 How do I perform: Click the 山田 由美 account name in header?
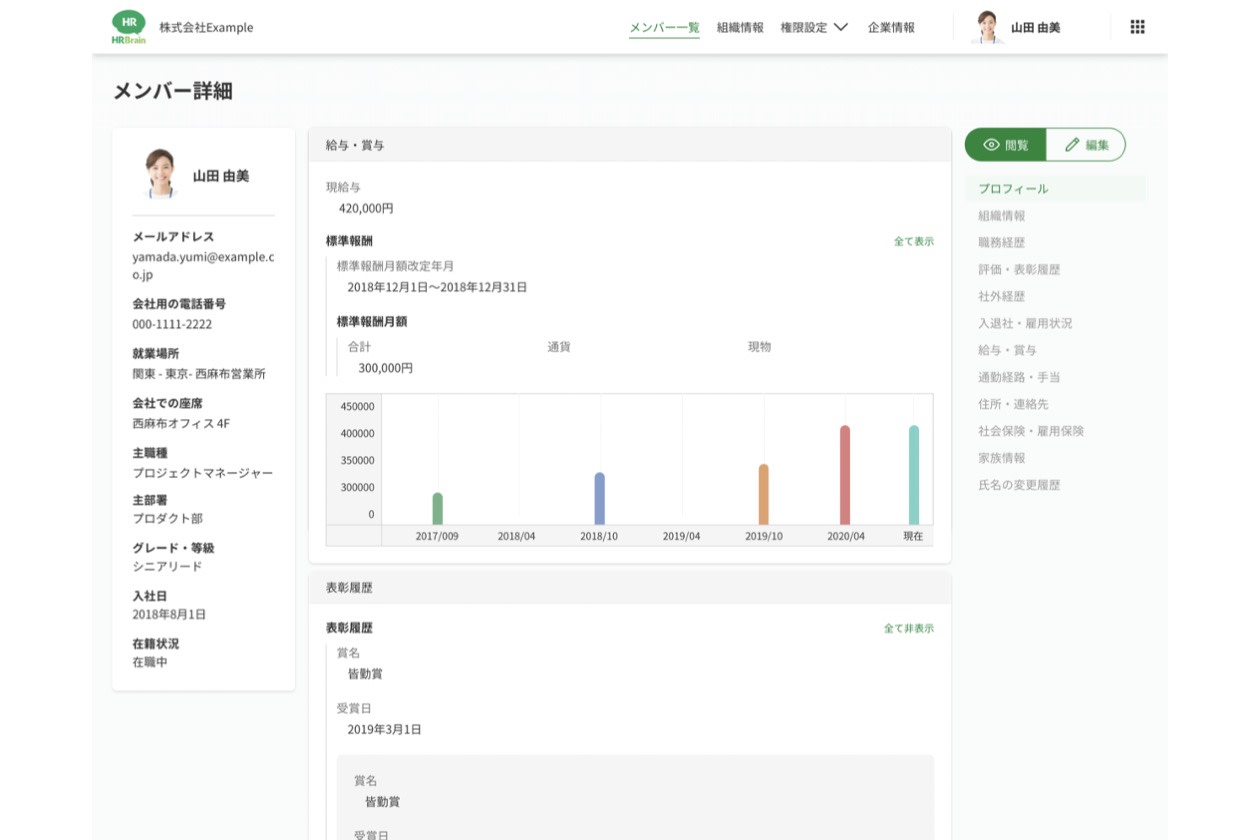click(1035, 28)
